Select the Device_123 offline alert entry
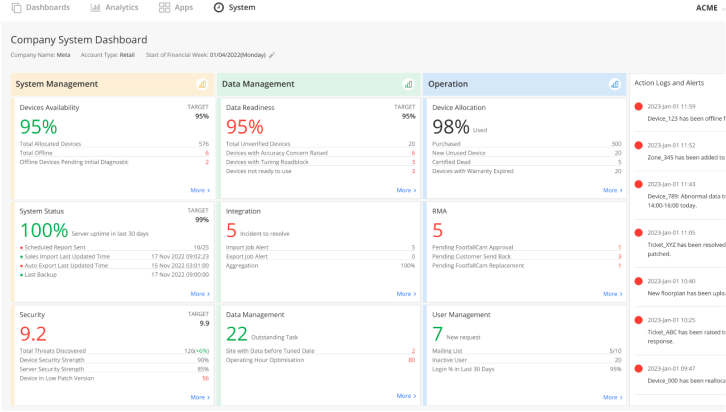The height and width of the screenshot is (412, 726). click(x=679, y=112)
